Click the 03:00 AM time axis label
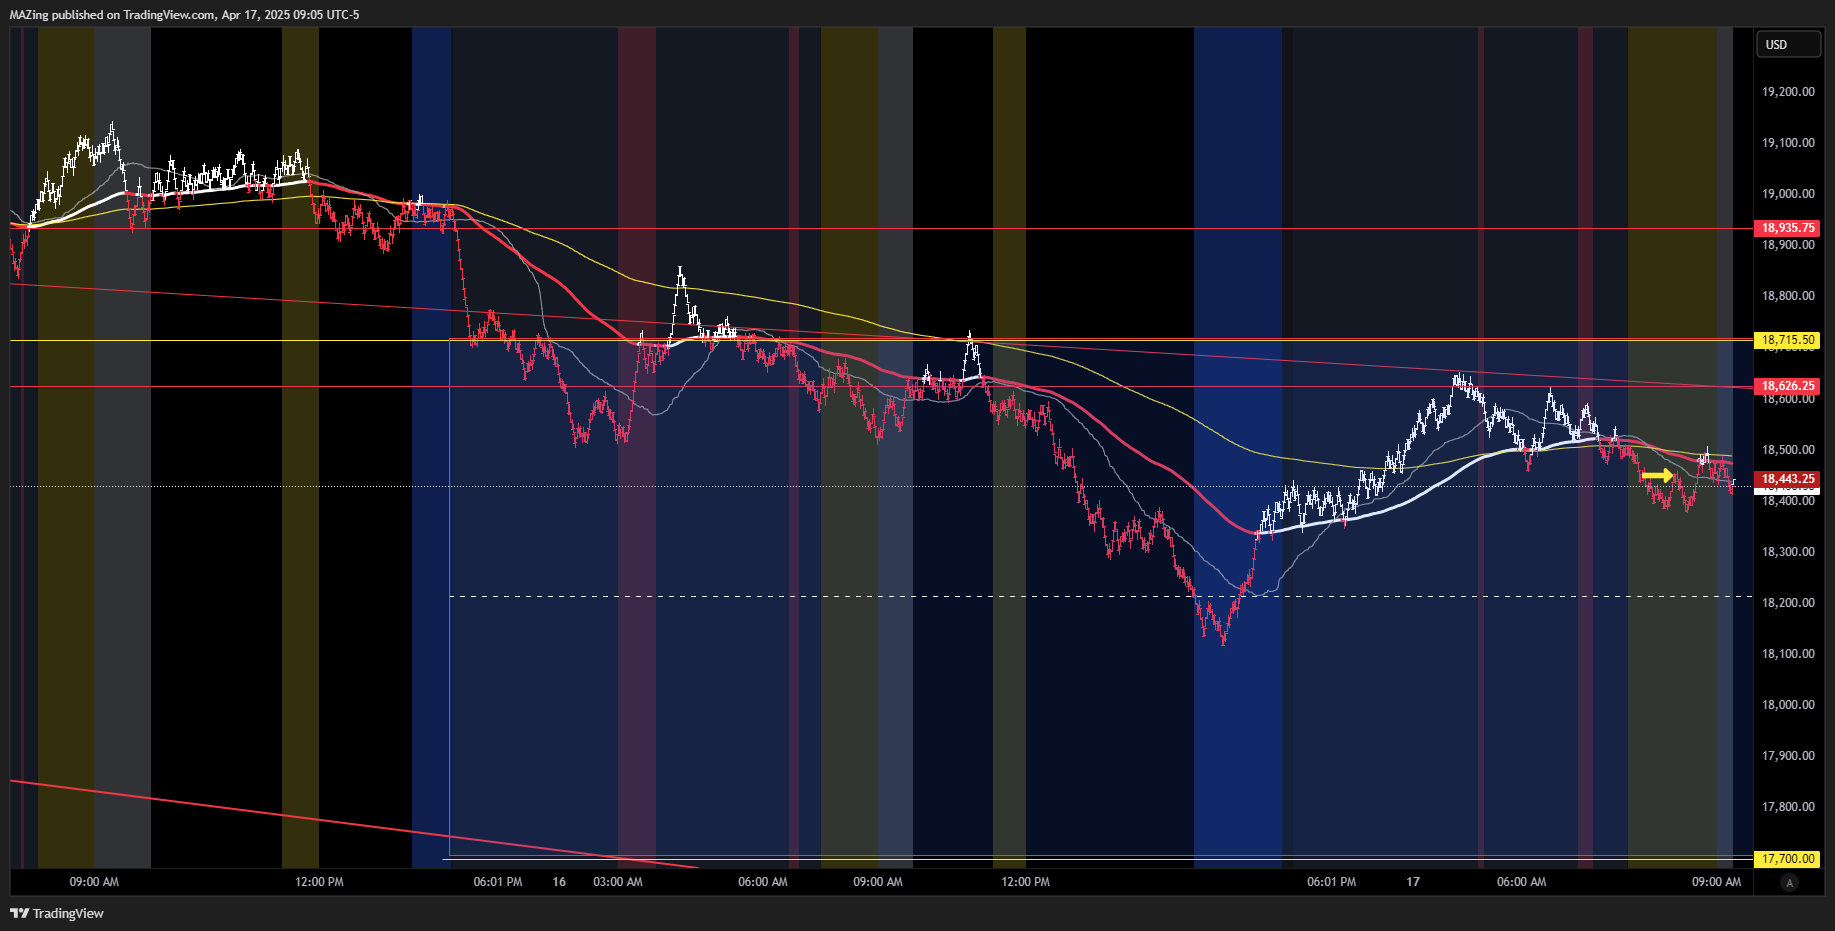Screen dimensions: 1835x931 (618, 882)
